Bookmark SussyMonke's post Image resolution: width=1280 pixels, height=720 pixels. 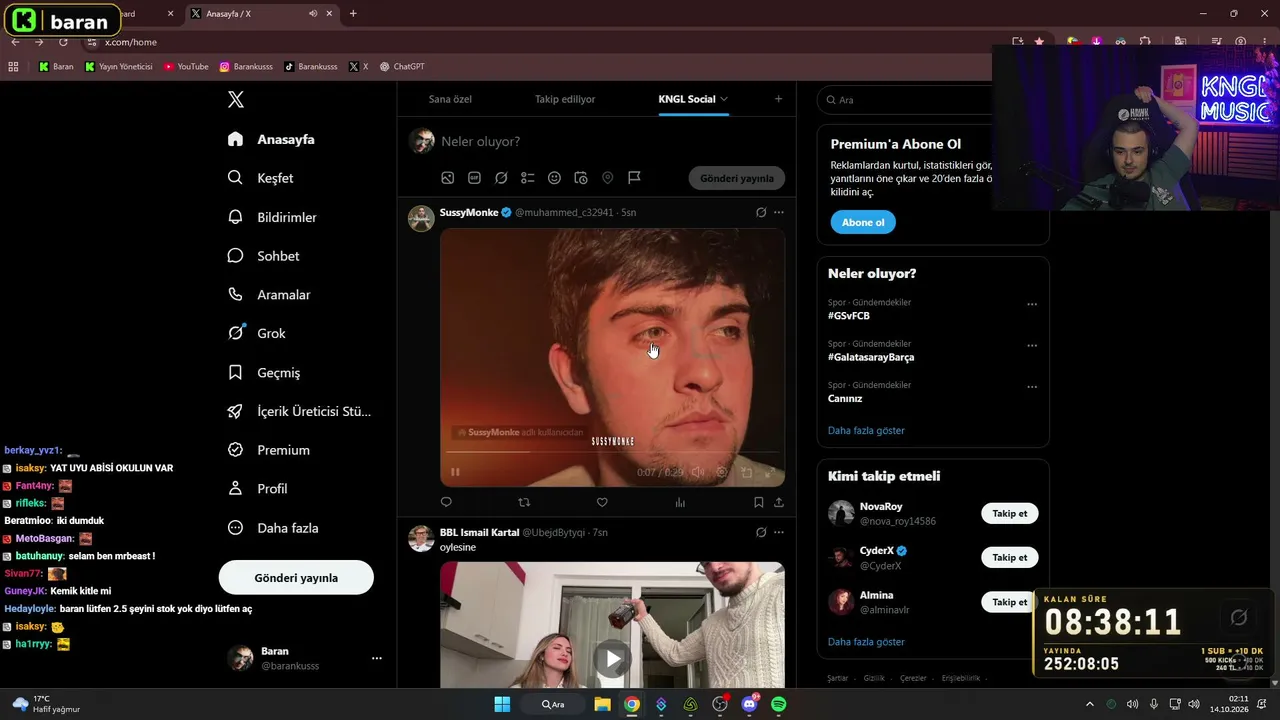pos(759,502)
